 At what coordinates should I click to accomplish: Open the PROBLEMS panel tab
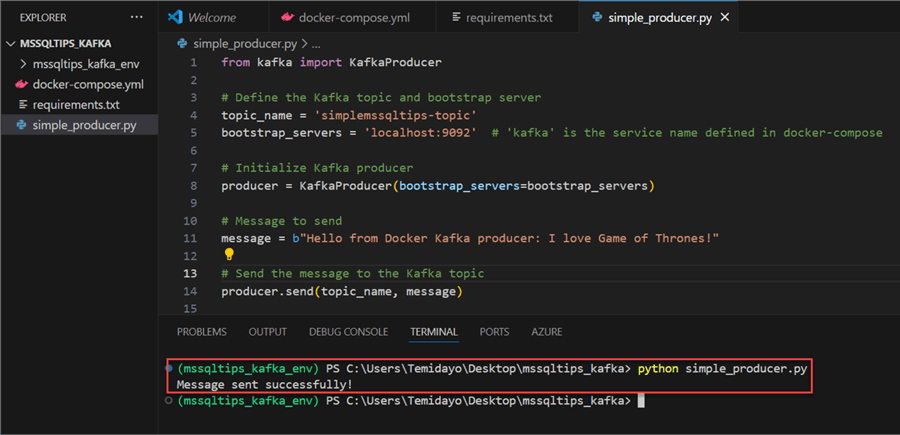(201, 332)
